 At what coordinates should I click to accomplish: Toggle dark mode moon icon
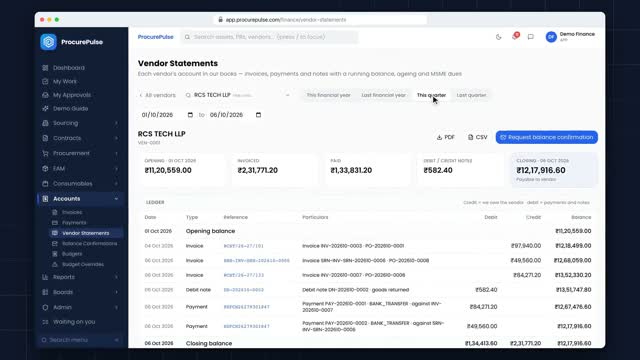[x=498, y=37]
